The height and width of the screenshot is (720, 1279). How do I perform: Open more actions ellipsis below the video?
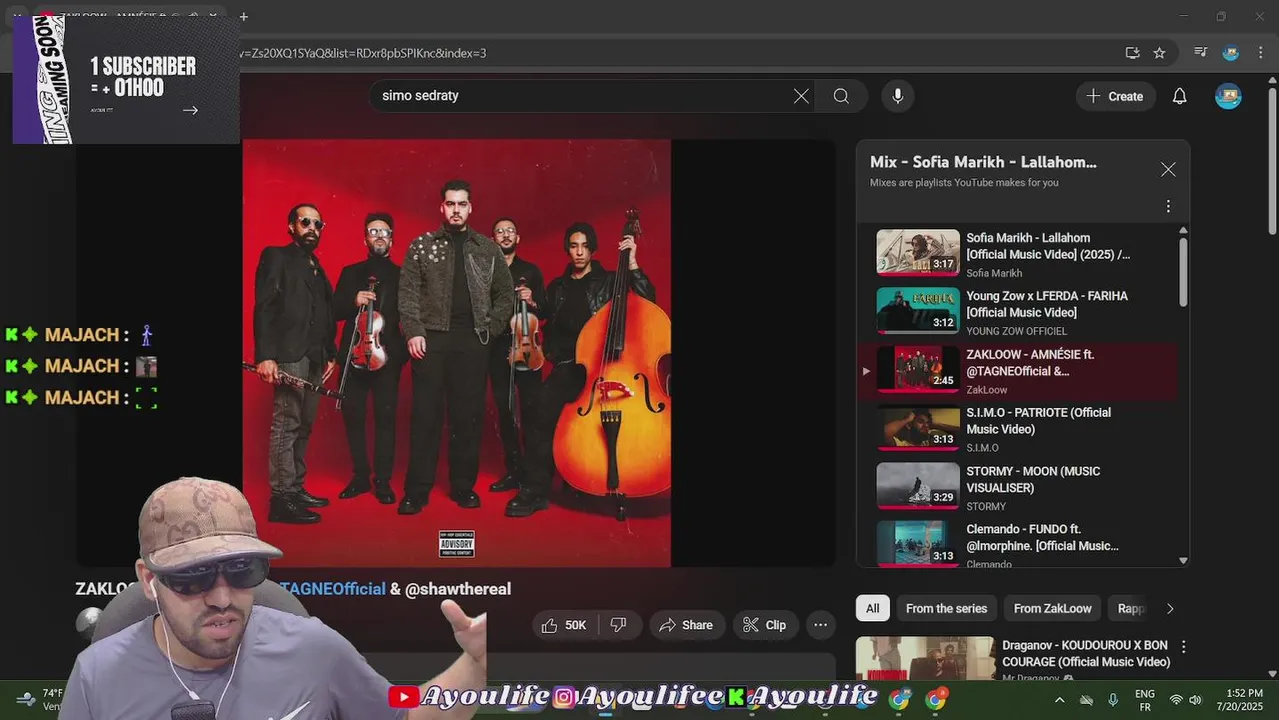click(x=820, y=625)
